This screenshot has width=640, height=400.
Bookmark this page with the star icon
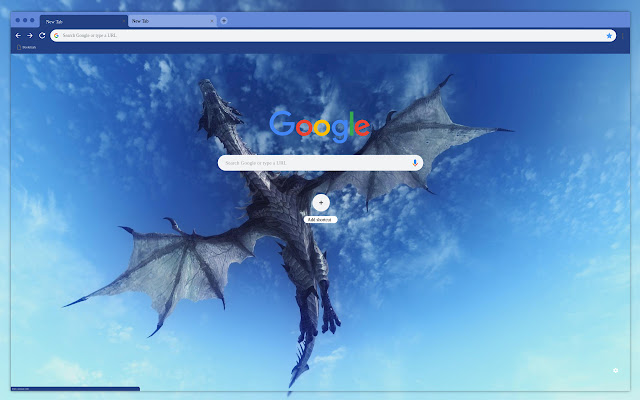click(609, 36)
